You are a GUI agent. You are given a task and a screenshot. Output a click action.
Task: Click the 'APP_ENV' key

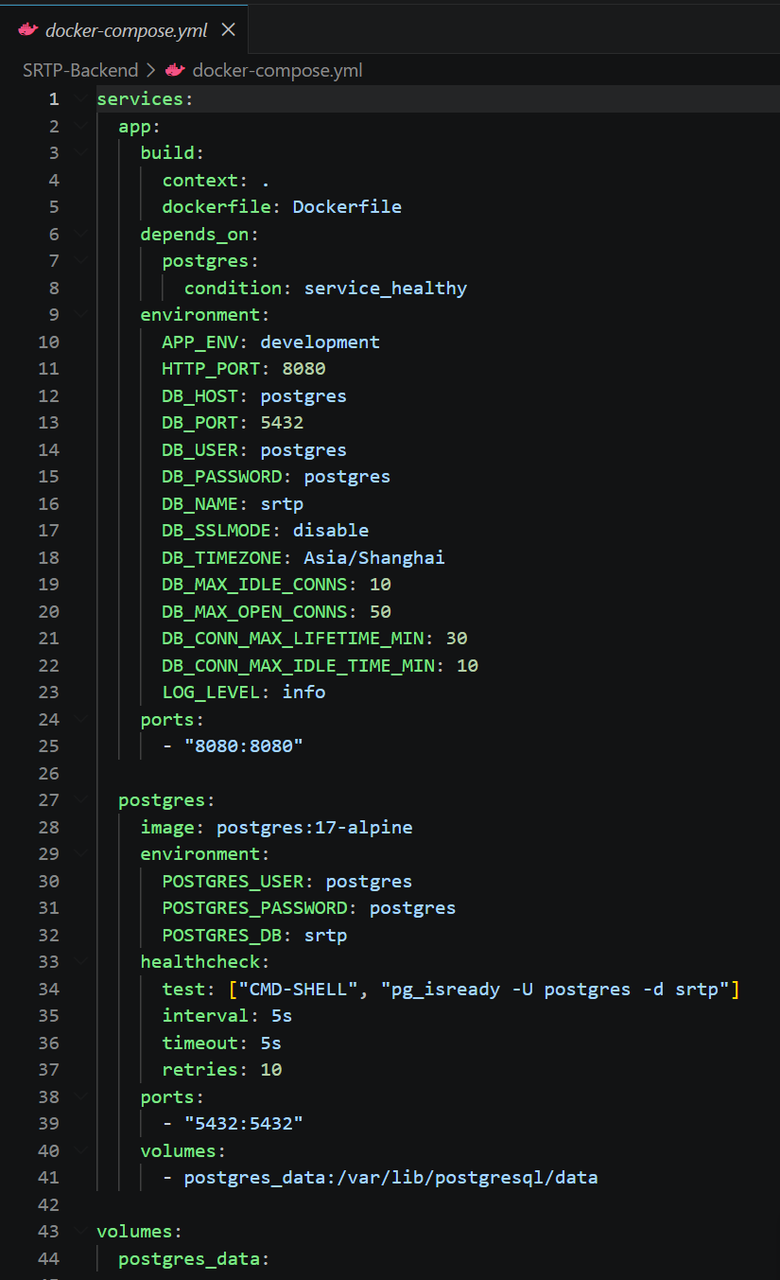pyautogui.click(x=200, y=342)
